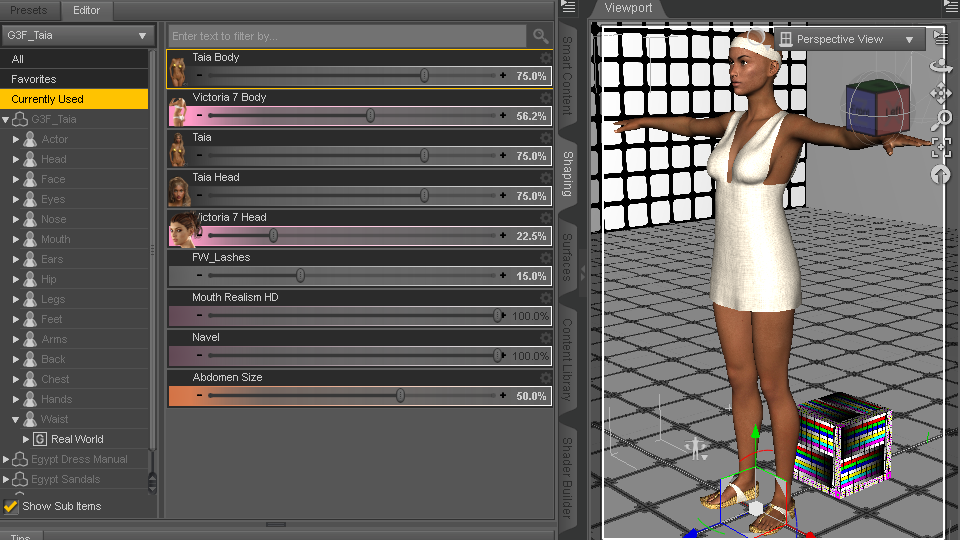Click the view cube in viewport

pos(877,109)
